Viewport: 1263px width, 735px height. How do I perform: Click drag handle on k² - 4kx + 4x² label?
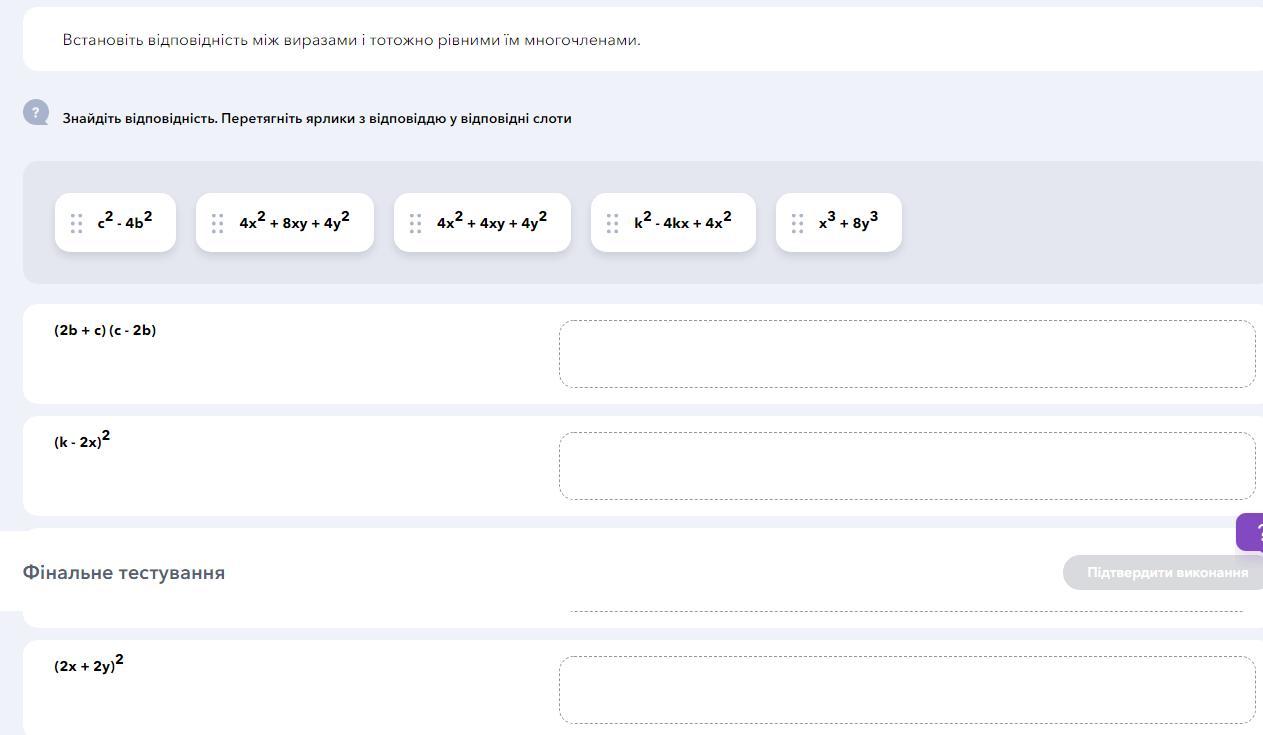(x=612, y=223)
